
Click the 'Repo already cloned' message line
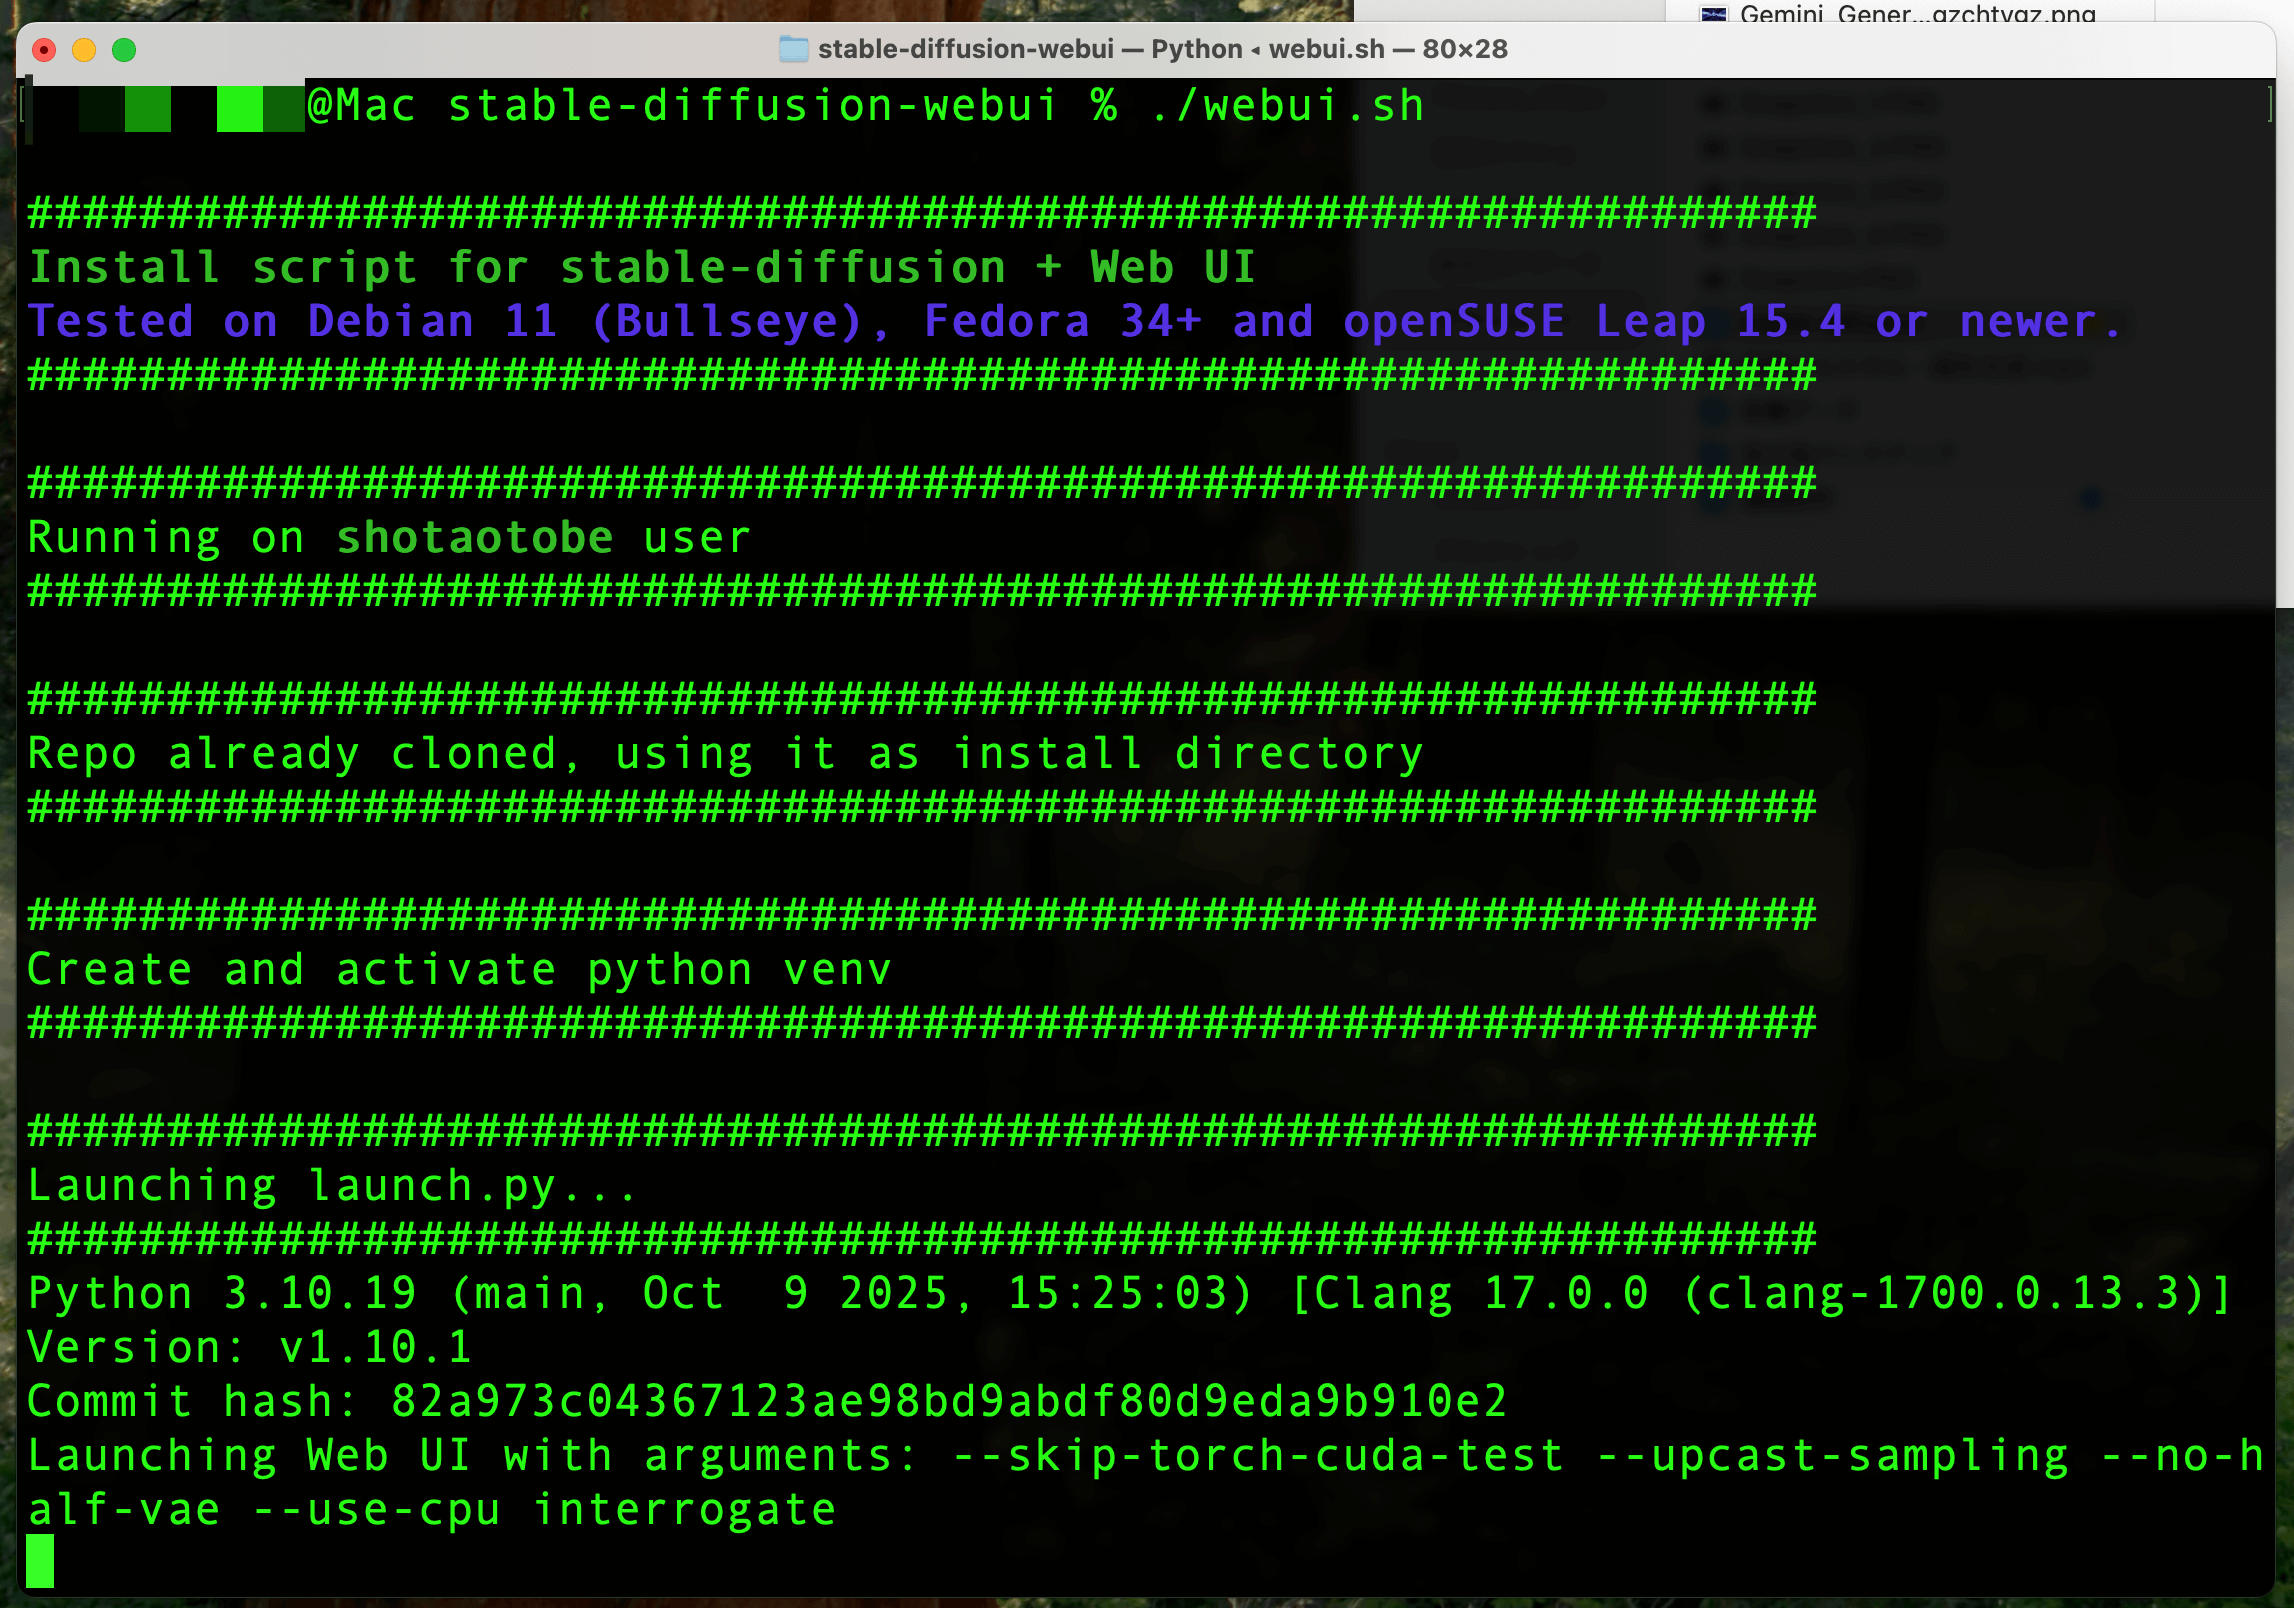(724, 754)
